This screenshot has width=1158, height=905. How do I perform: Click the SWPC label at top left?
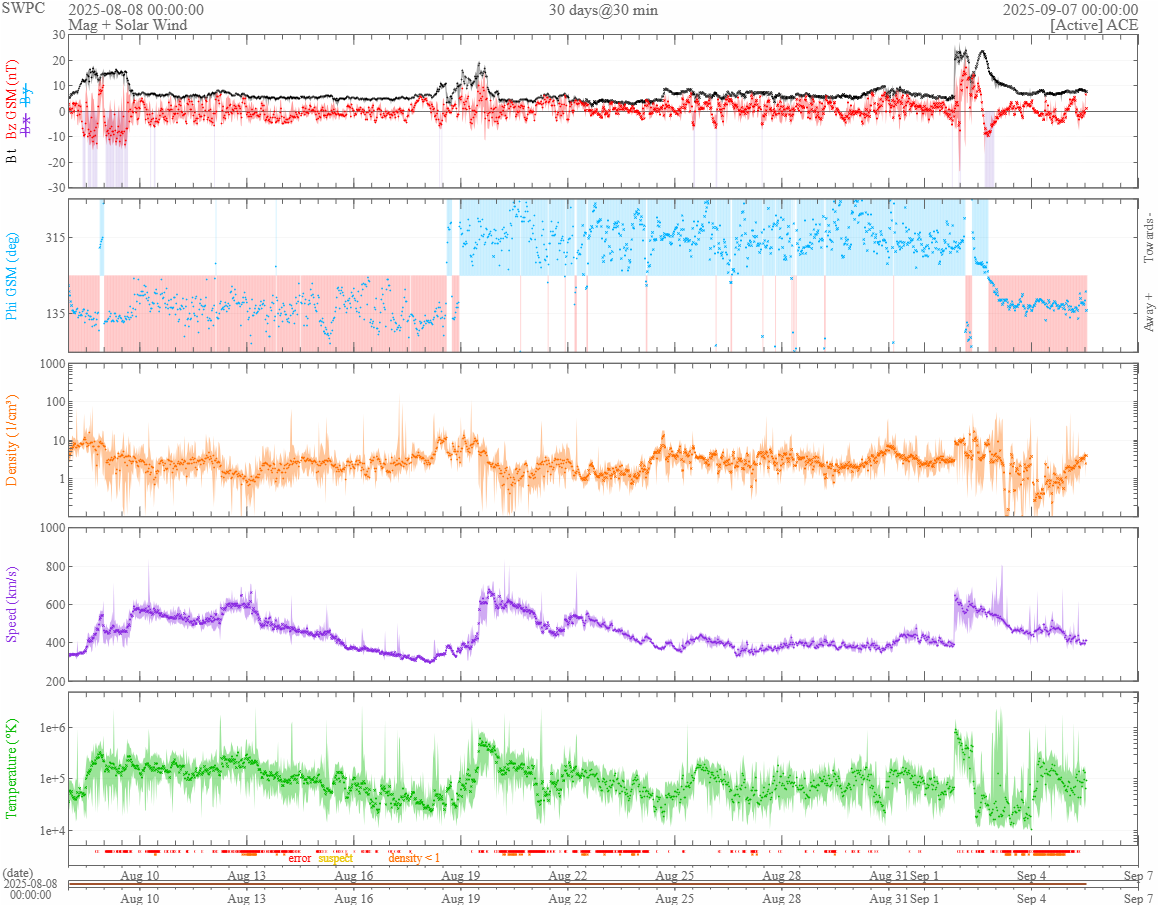tap(23, 8)
